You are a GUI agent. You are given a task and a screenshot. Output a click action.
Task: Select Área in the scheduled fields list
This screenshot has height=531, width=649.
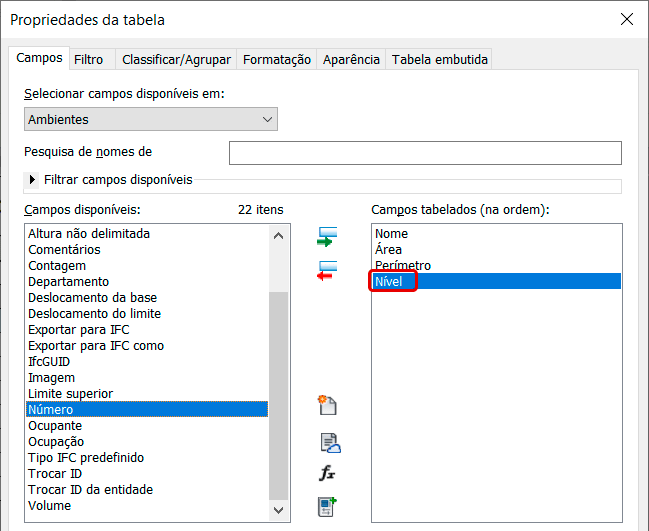pyautogui.click(x=389, y=250)
